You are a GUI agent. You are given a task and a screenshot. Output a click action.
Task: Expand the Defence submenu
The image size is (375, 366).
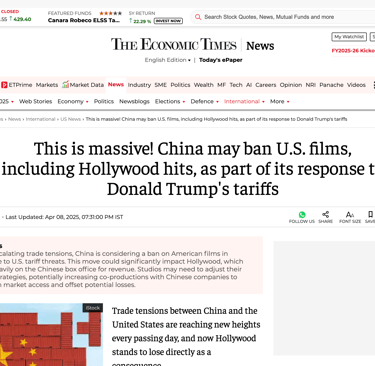point(205,101)
